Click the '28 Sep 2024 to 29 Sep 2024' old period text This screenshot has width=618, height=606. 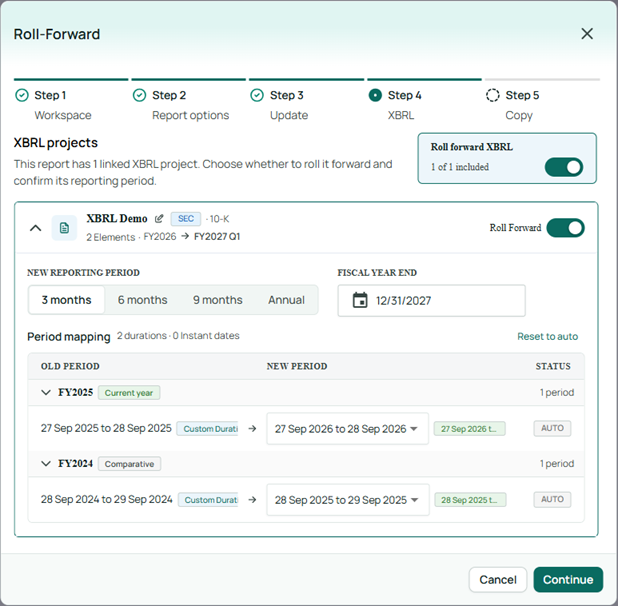(106, 499)
